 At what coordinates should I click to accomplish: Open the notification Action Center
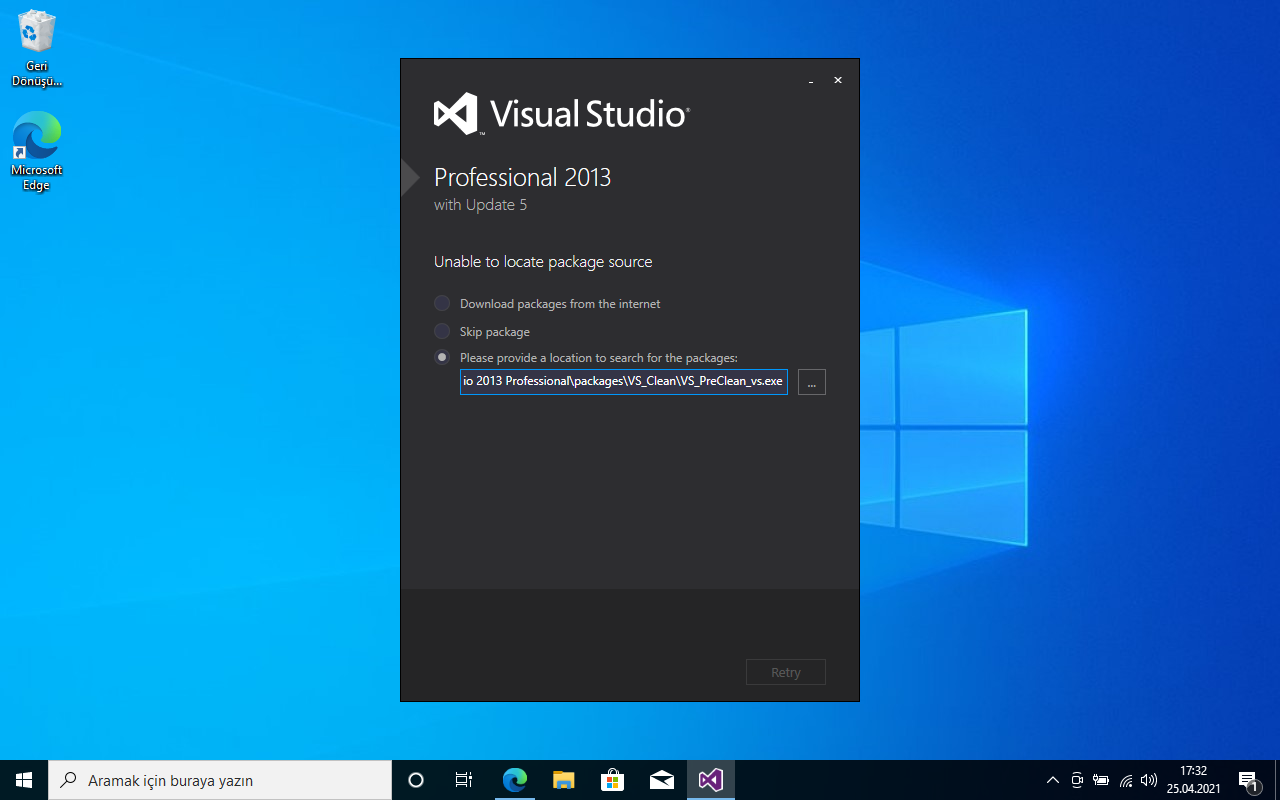(x=1248, y=780)
